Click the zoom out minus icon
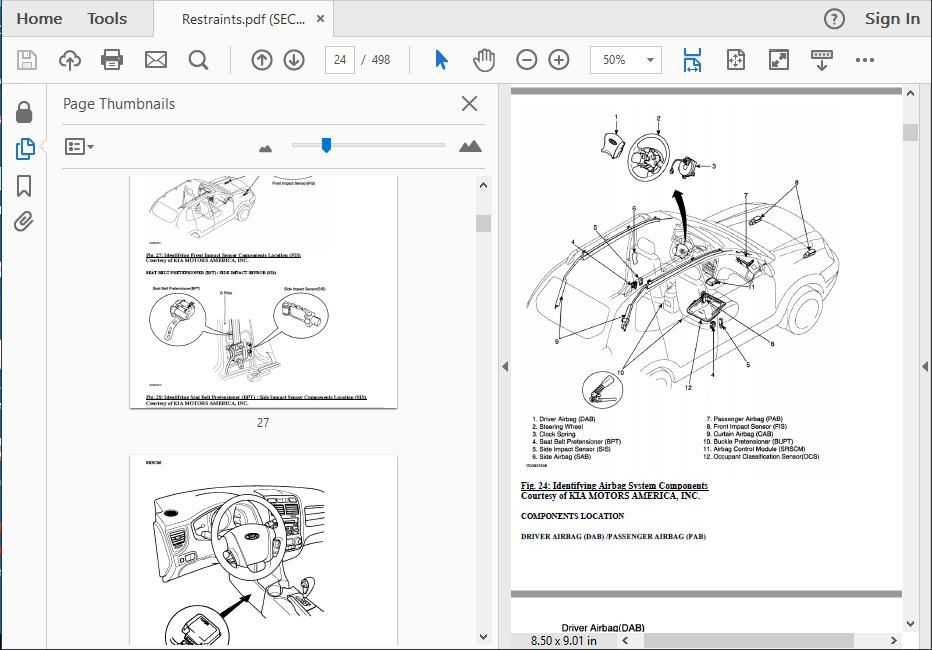The image size is (932, 650). pos(527,60)
